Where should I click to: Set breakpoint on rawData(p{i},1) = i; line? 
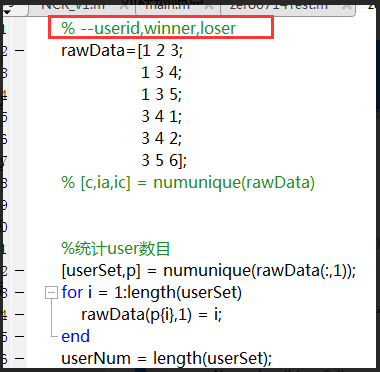pyautogui.click(x=20, y=314)
